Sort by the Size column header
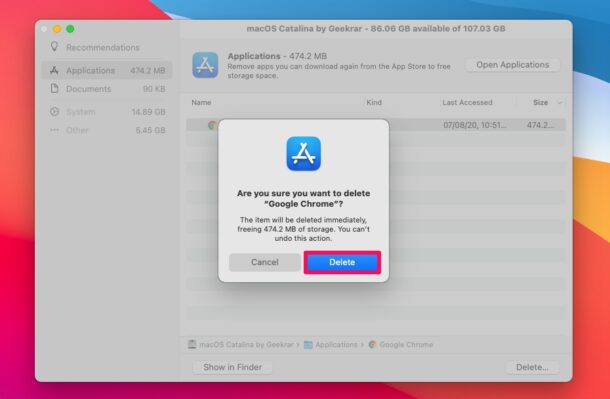Screen dimensions: 610x399 coord(540,103)
